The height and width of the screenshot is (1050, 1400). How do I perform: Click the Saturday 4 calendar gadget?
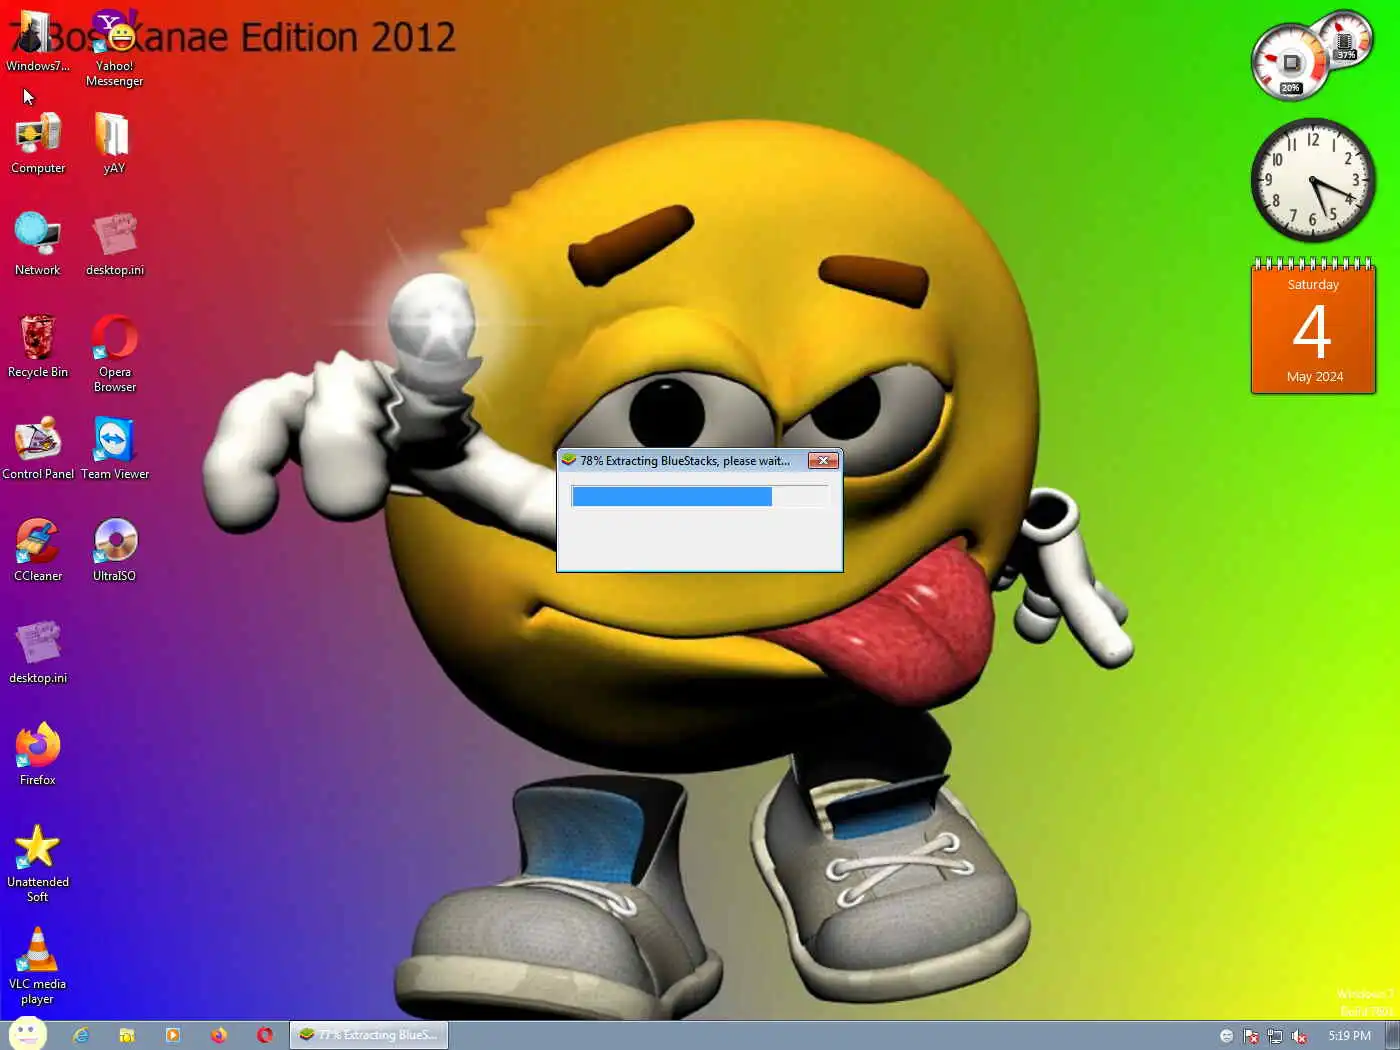tap(1313, 326)
